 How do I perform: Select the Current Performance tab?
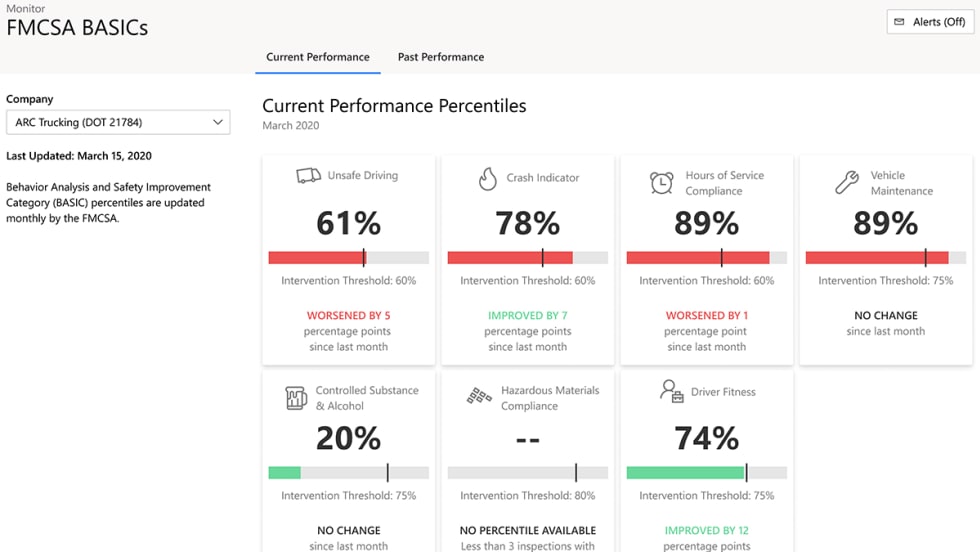click(317, 57)
